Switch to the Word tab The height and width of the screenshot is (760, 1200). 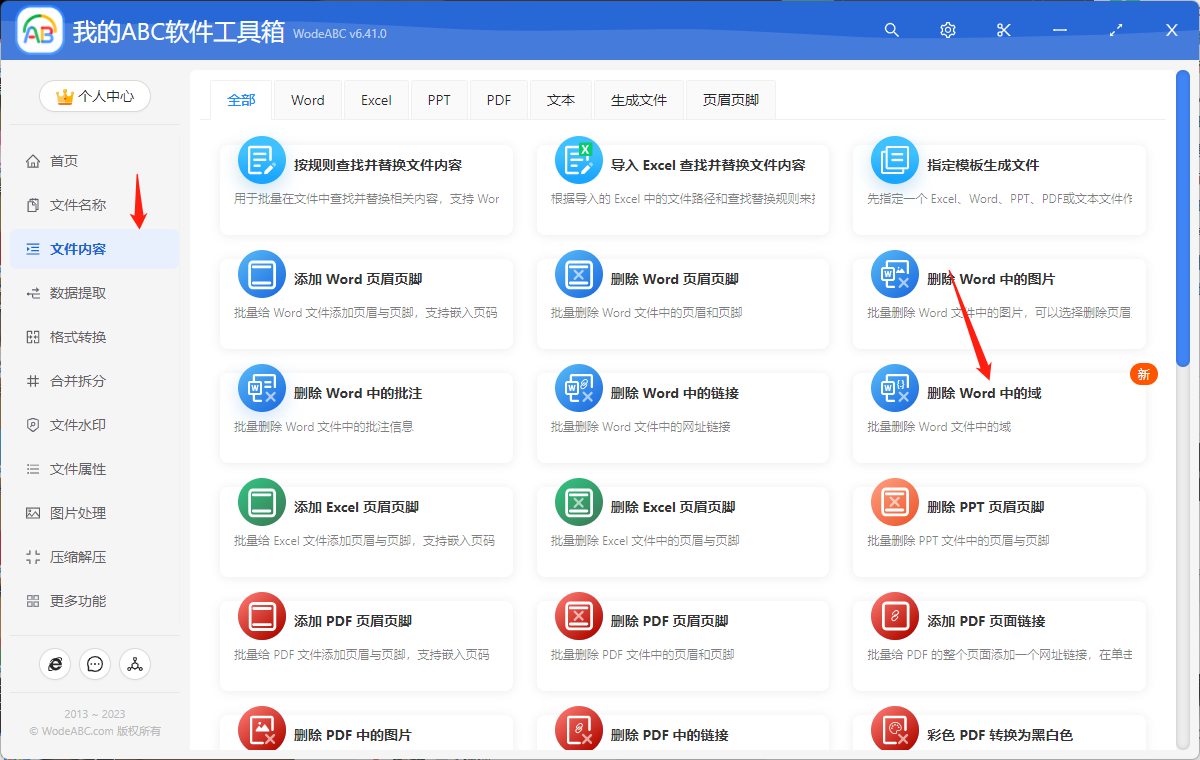[307, 99]
